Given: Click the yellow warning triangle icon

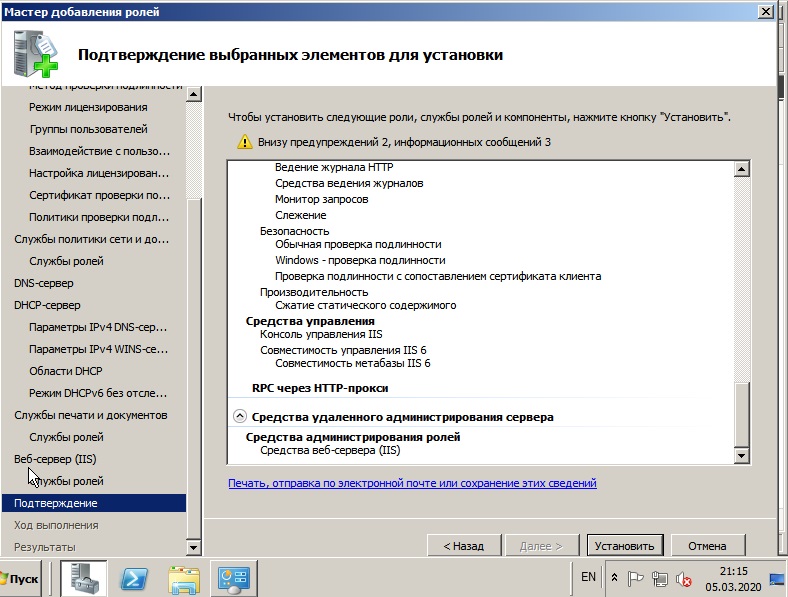Looking at the screenshot, I should point(245,142).
